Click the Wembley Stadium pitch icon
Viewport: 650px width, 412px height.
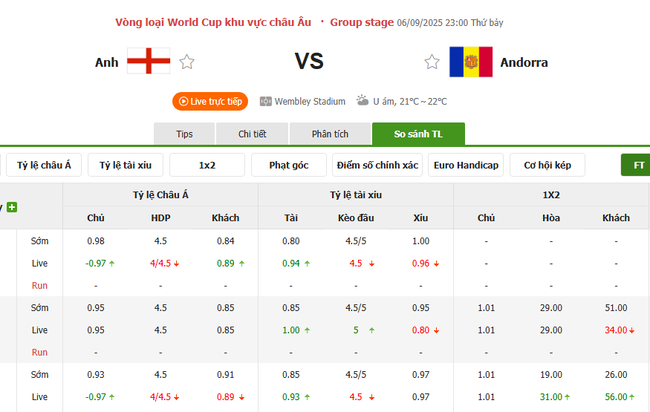tap(265, 101)
